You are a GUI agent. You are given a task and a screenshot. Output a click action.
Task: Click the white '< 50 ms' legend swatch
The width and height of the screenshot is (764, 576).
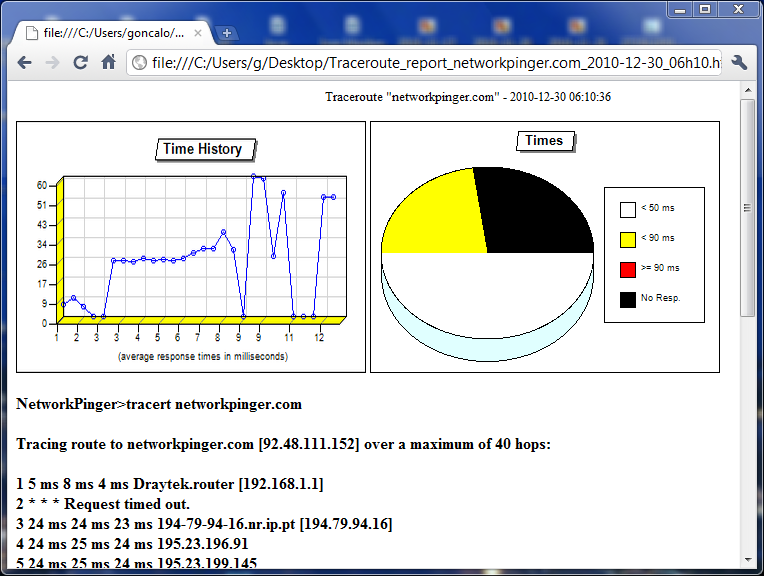coord(628,210)
